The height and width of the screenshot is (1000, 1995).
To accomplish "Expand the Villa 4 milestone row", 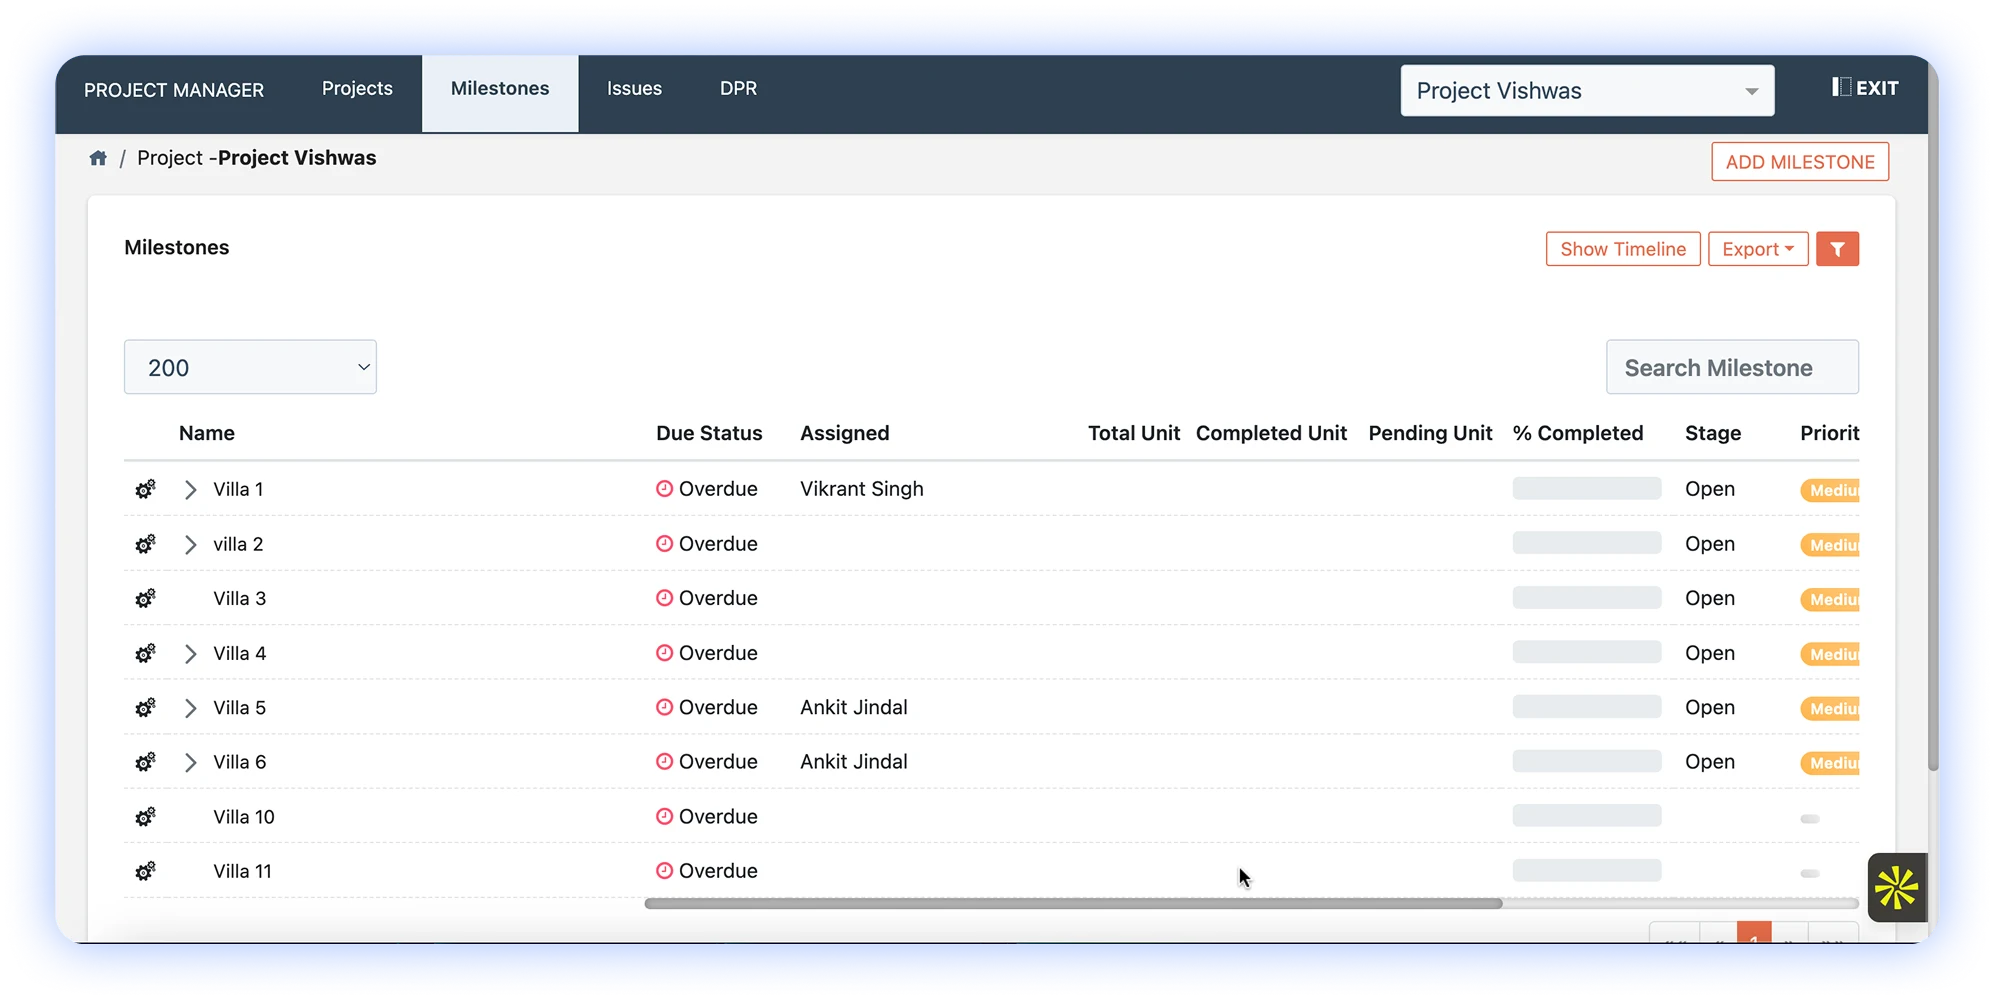I will pos(190,653).
